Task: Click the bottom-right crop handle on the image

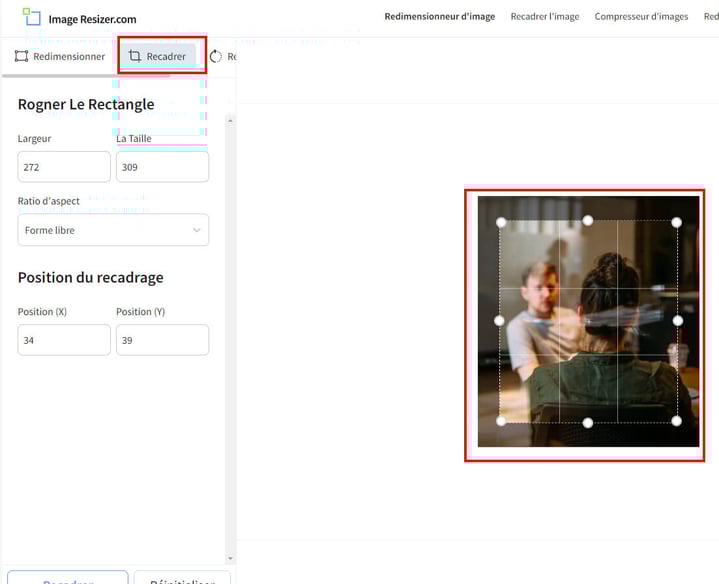Action: click(677, 421)
